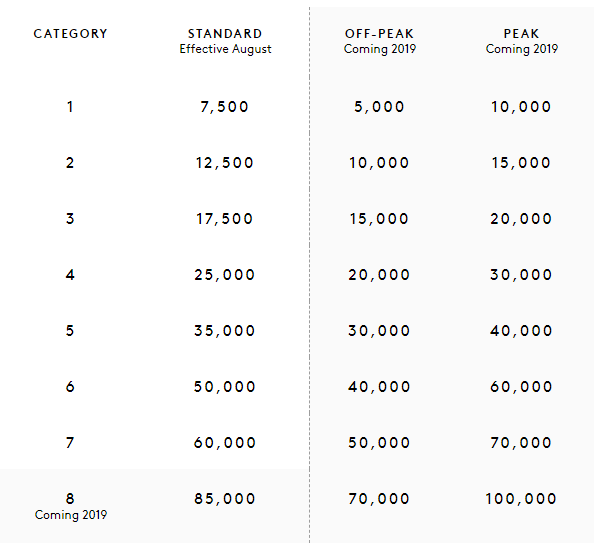Select the 100,000 Peak points cell
The image size is (603, 543).
tap(521, 499)
